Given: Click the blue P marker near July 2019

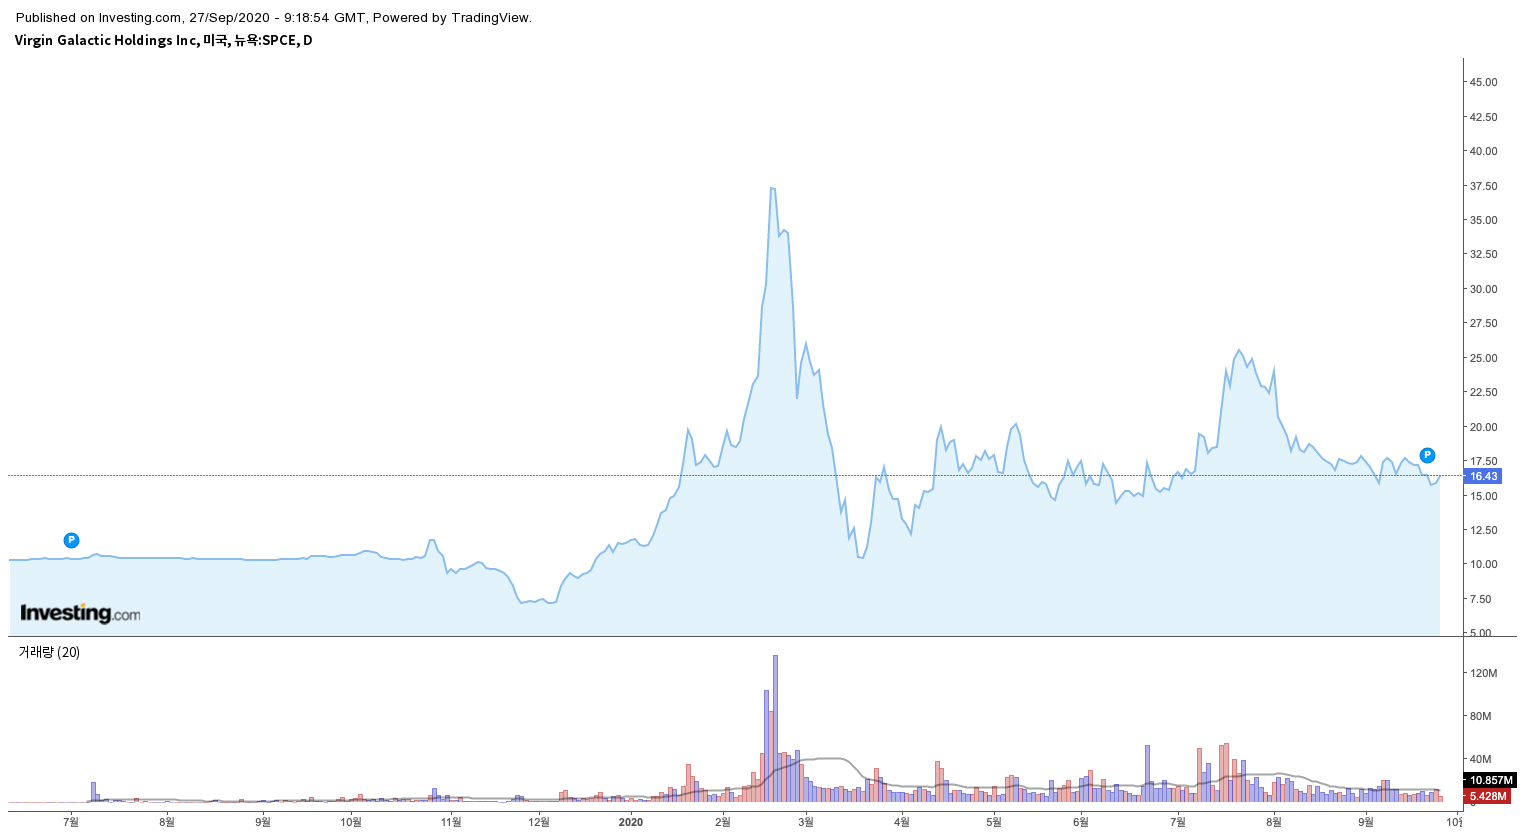Looking at the screenshot, I should [71, 540].
